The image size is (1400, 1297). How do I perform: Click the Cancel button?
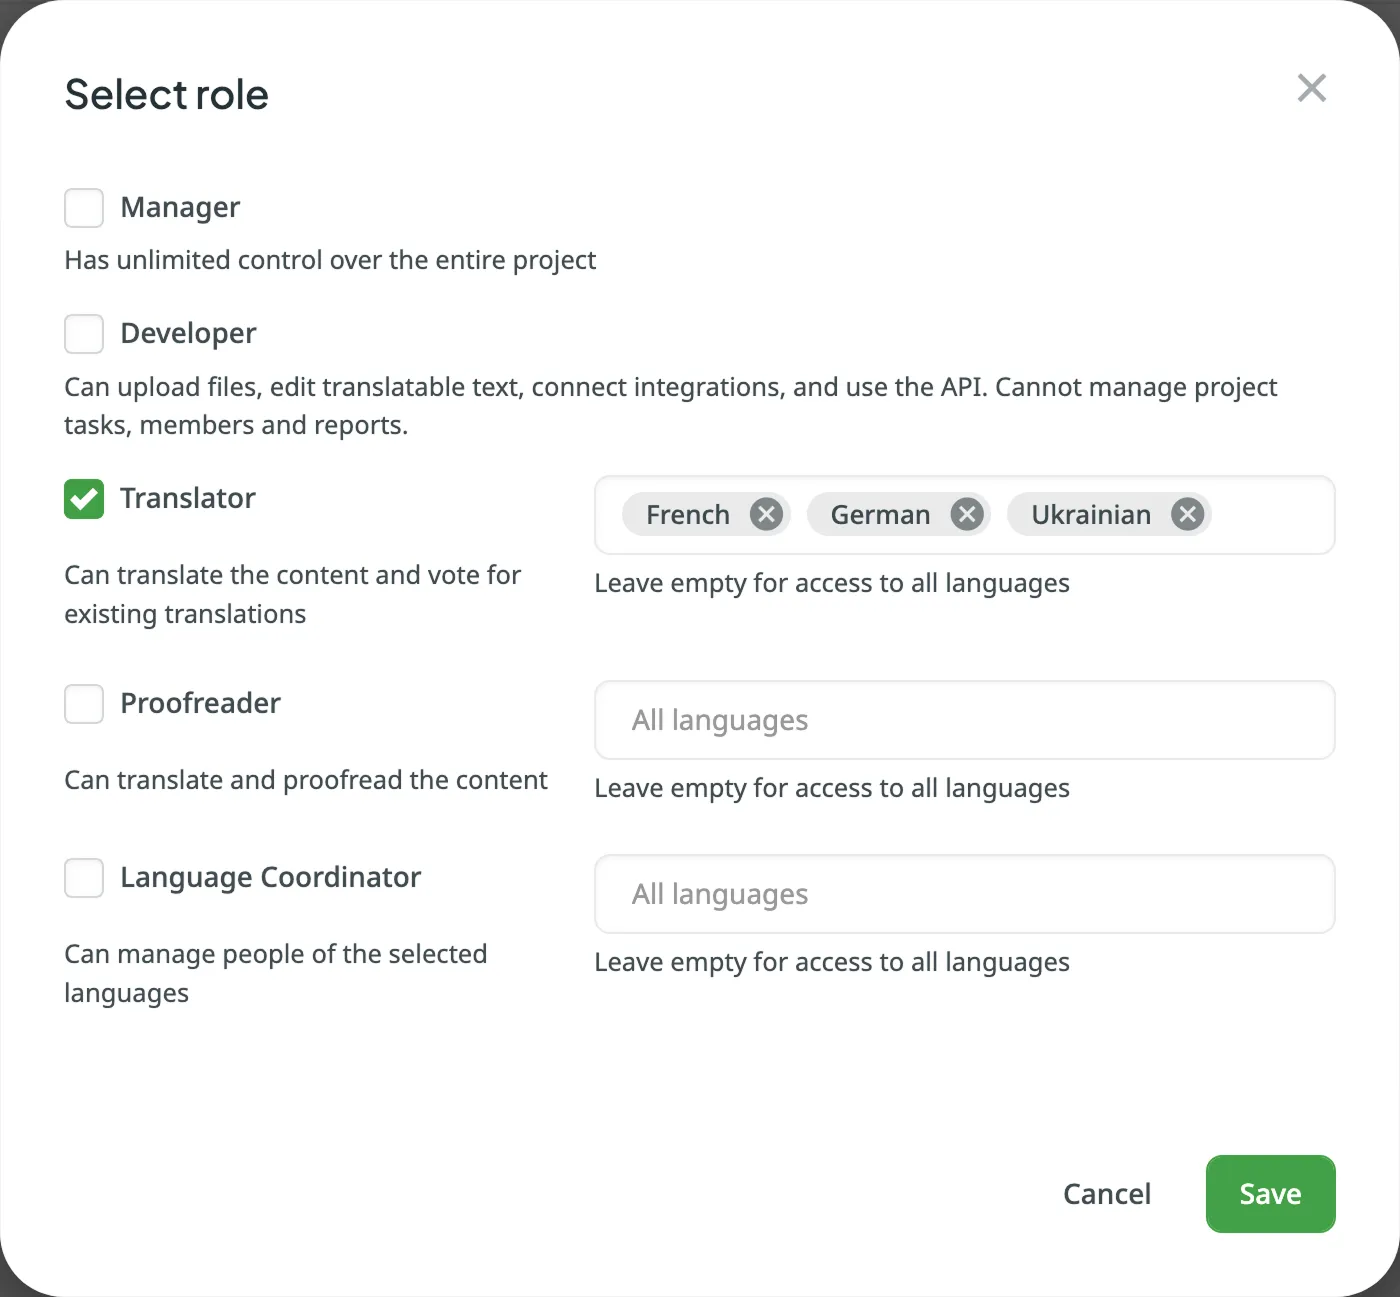1106,1193
